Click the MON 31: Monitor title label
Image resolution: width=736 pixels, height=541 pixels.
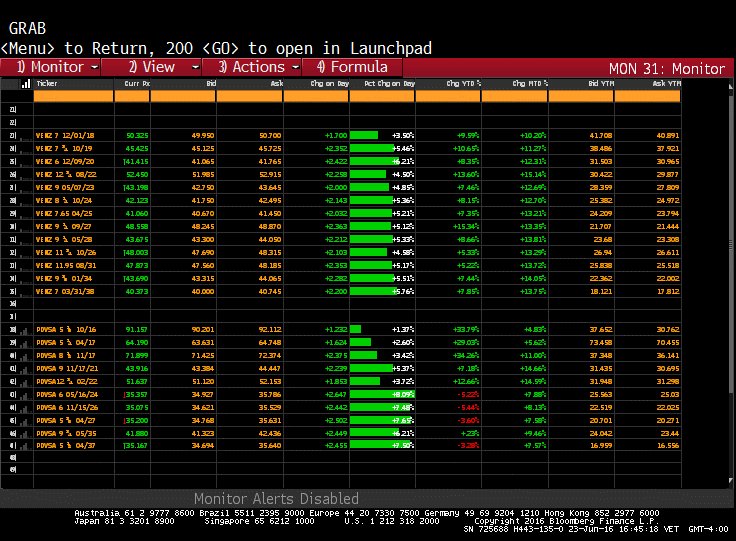(667, 69)
